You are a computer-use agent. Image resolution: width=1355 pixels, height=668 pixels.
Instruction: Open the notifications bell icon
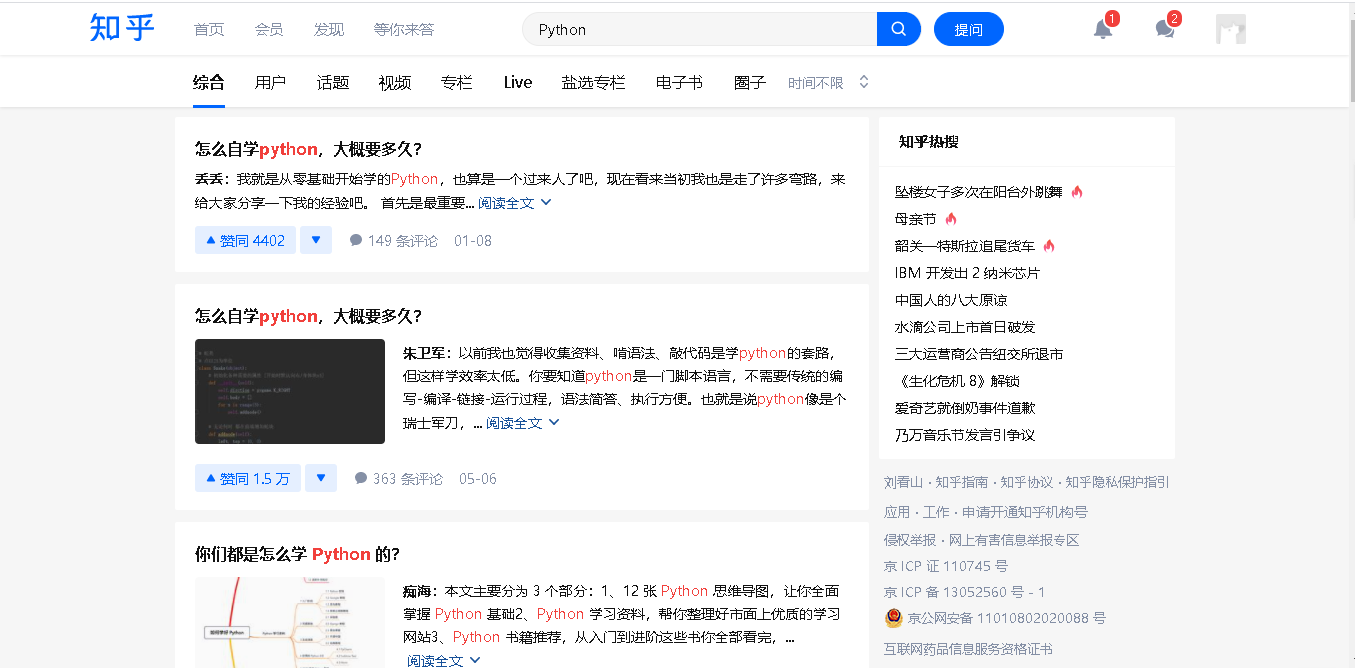coord(1103,29)
